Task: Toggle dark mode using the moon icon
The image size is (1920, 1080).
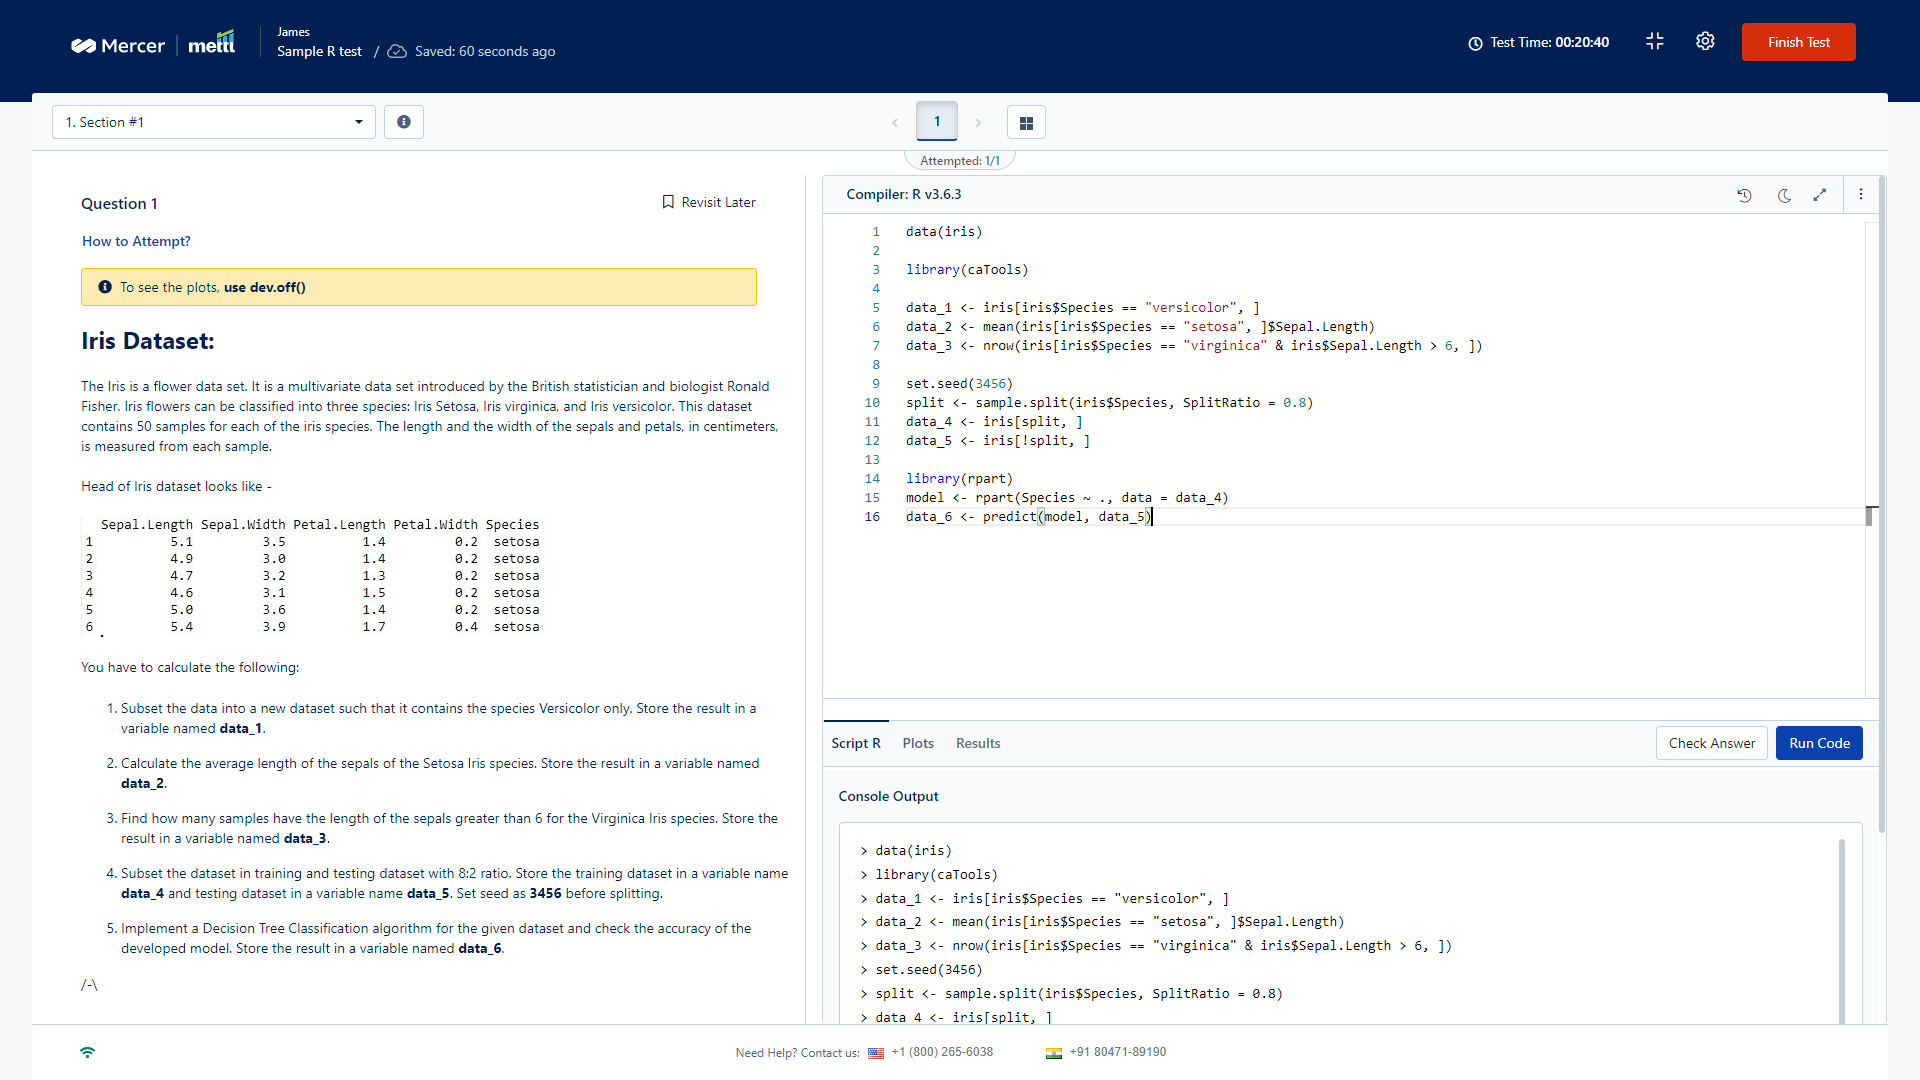Action: click(1784, 196)
